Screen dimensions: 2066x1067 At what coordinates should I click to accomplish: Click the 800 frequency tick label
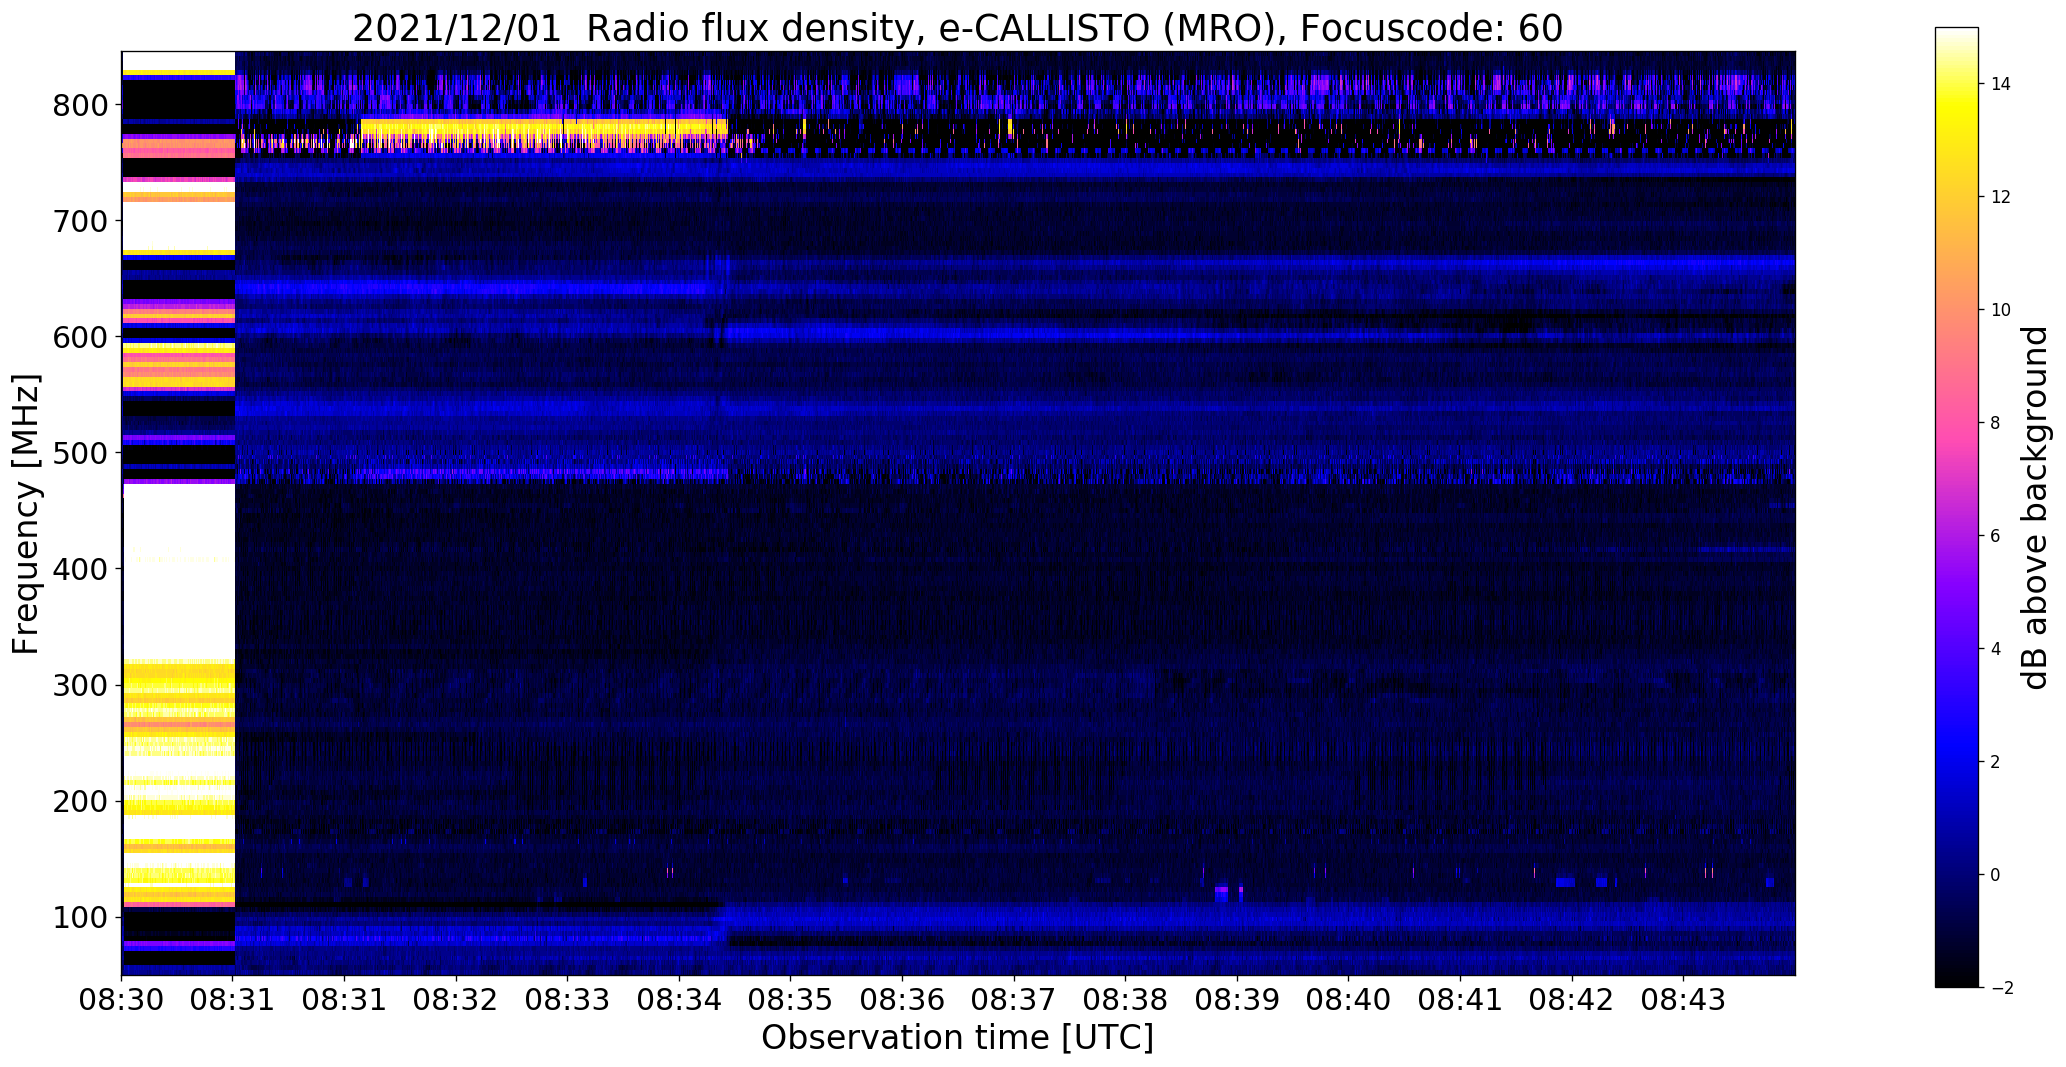79,105
